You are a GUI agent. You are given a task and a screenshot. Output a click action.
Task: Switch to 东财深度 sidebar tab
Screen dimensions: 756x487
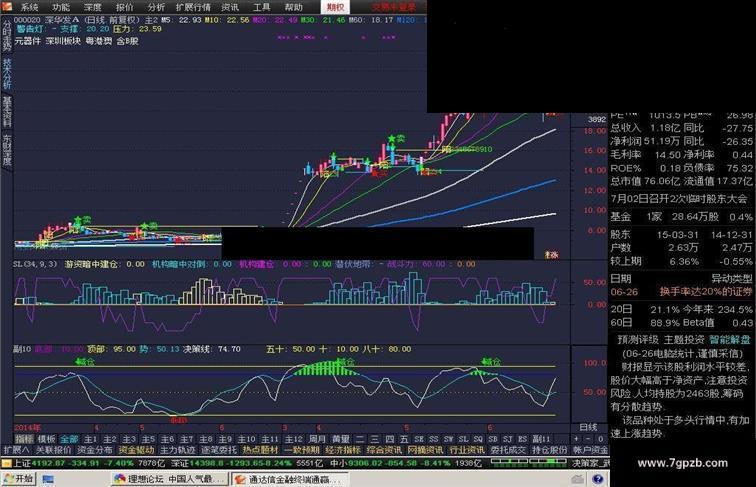(7, 149)
